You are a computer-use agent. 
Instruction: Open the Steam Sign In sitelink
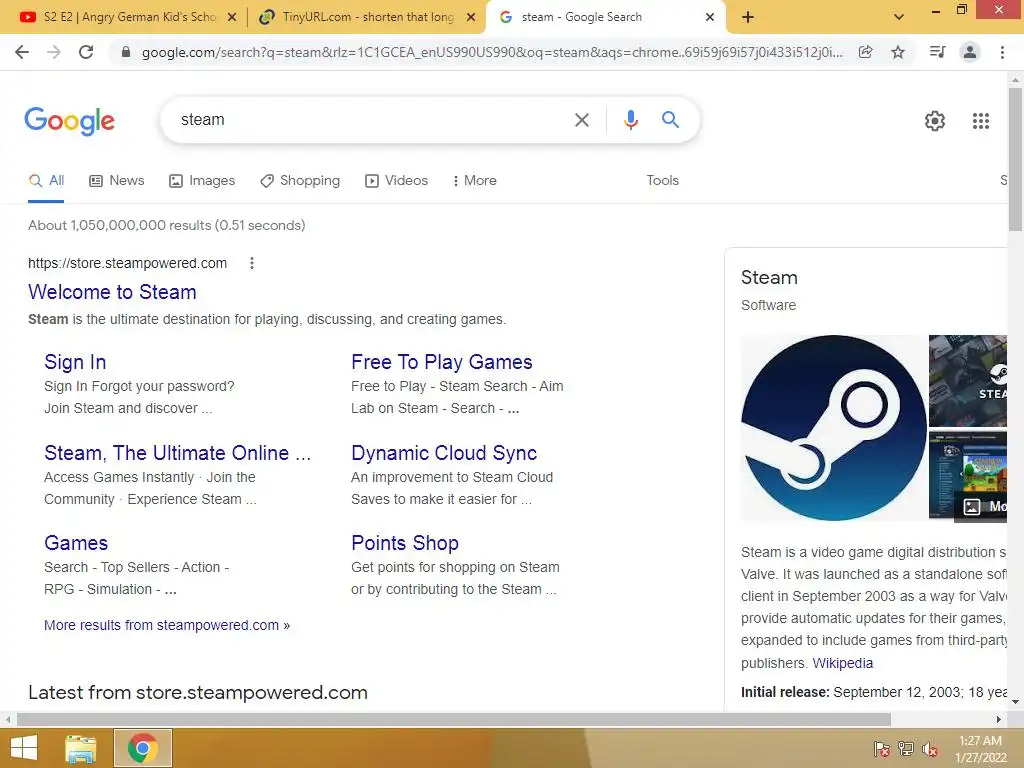pyautogui.click(x=75, y=362)
